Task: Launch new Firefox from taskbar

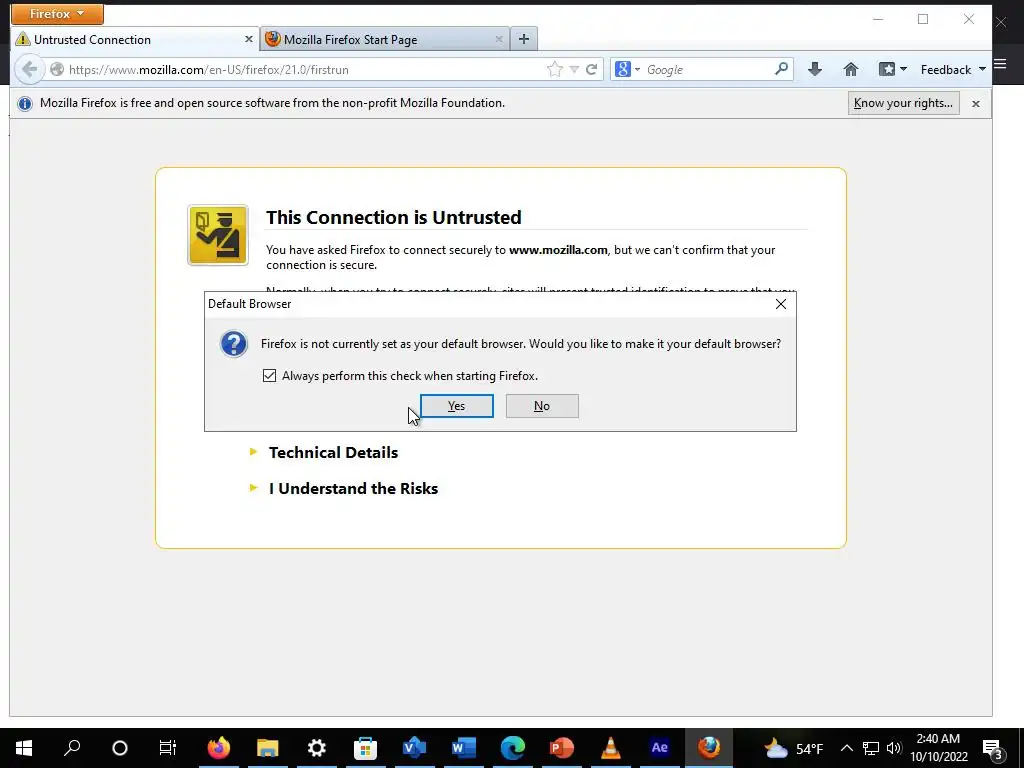Action: click(219, 748)
